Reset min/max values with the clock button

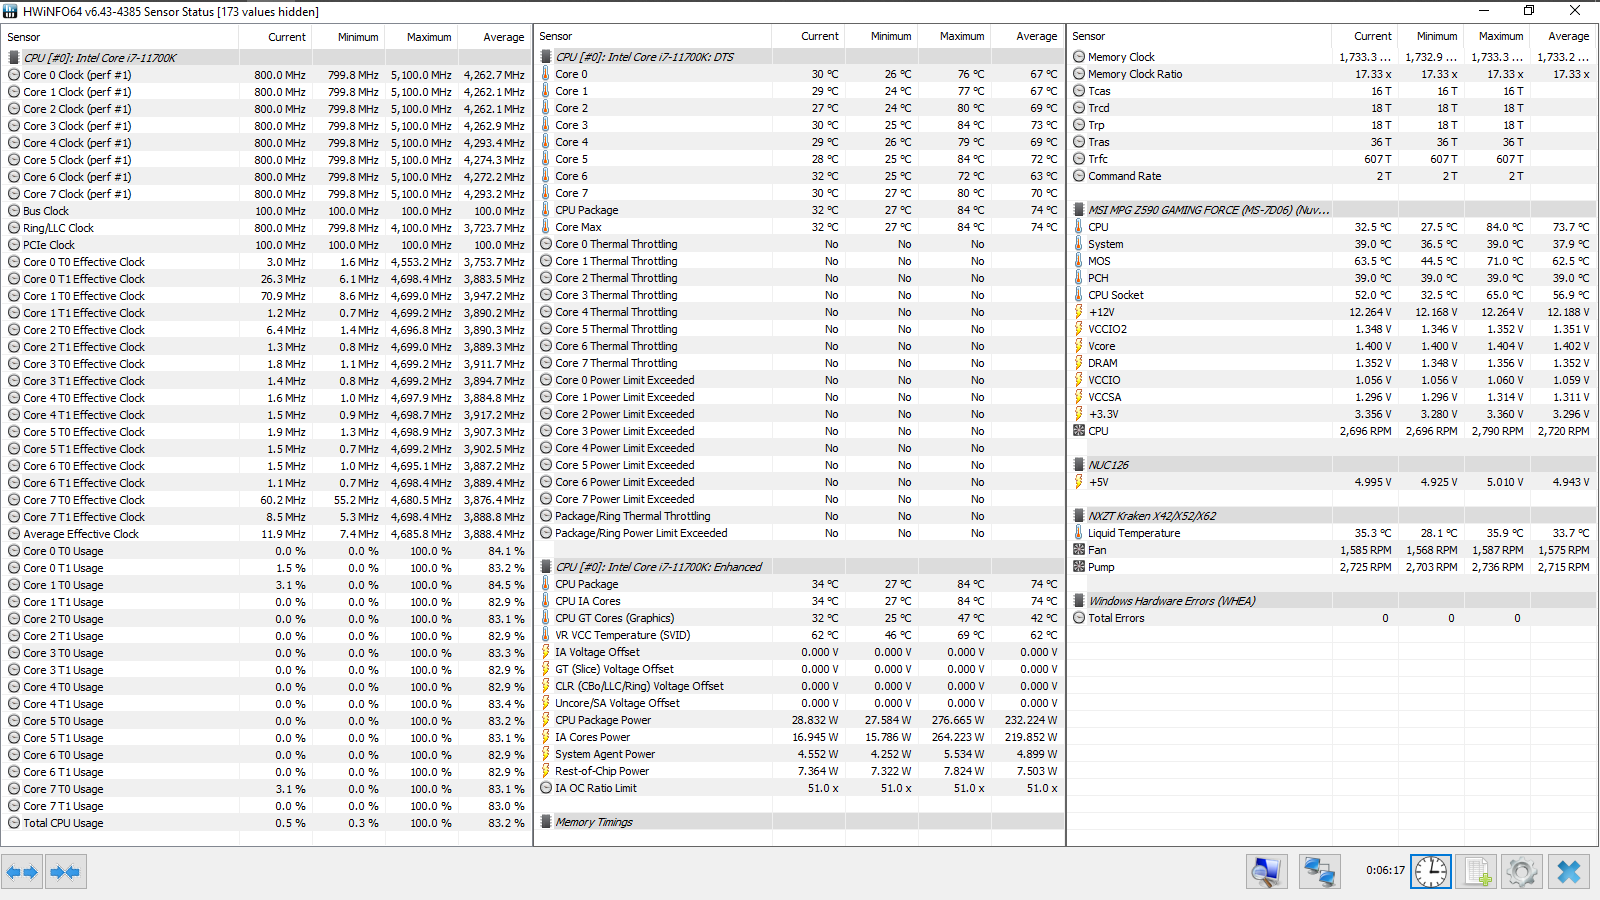(x=1431, y=872)
